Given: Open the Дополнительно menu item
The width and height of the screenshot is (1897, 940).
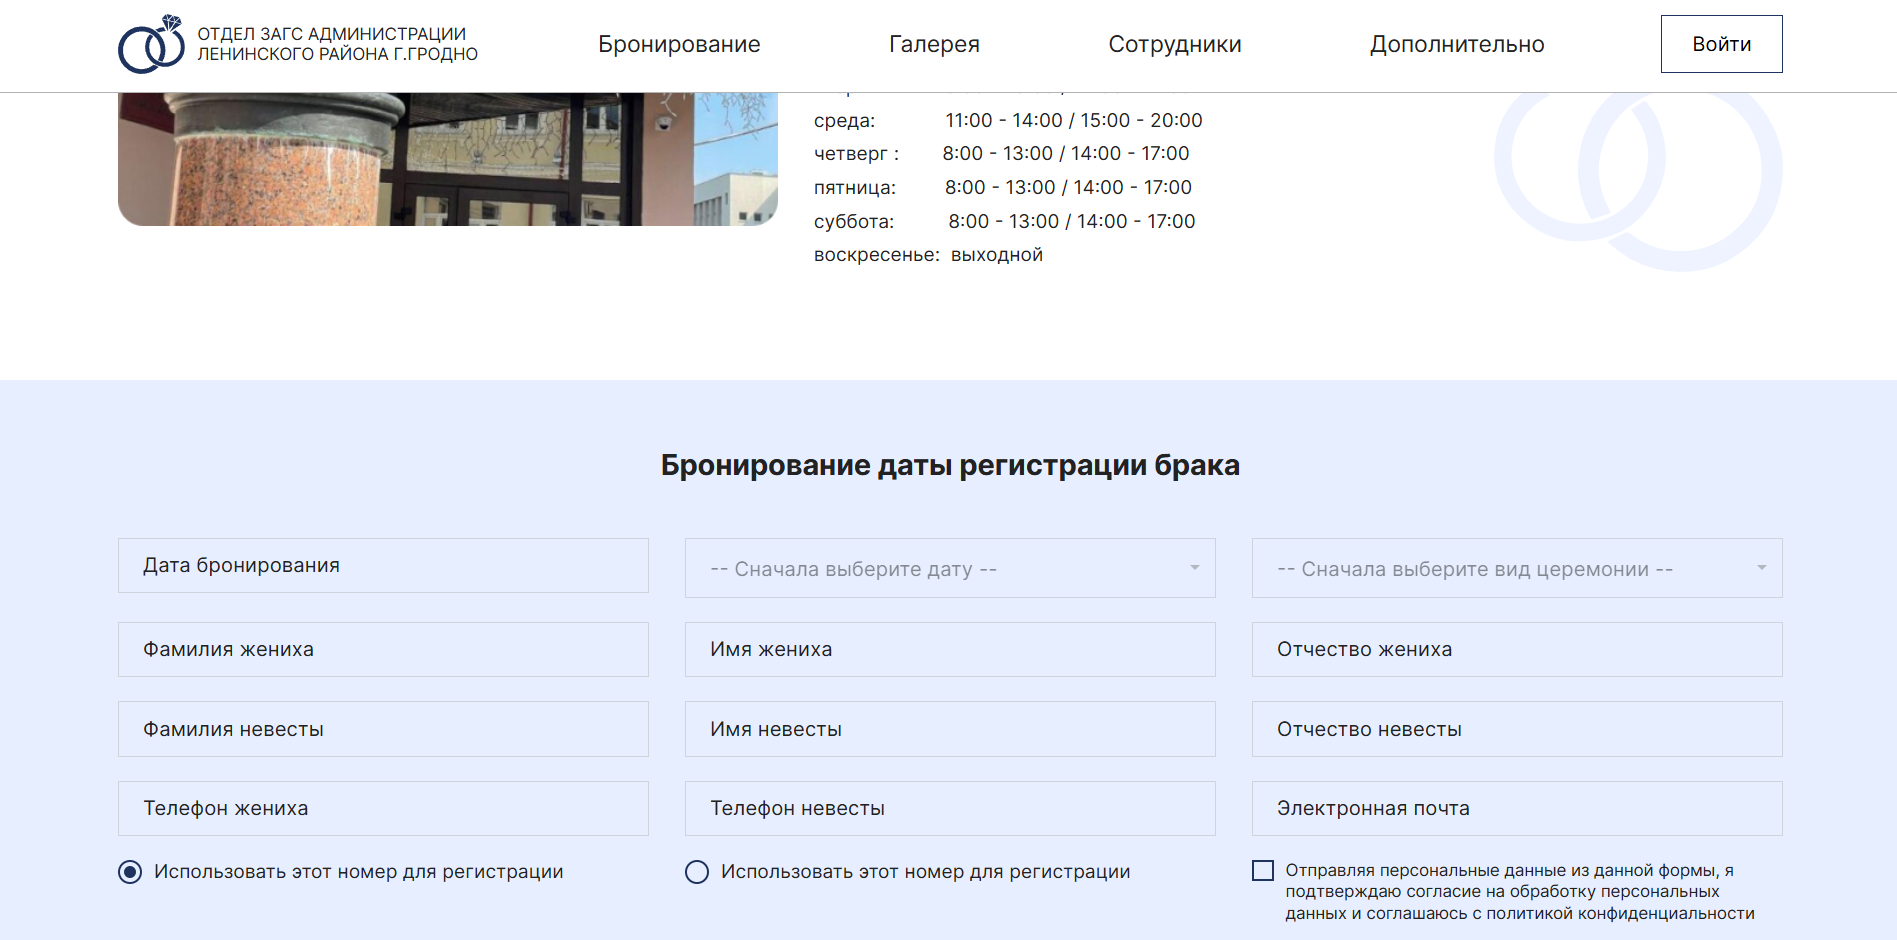Looking at the screenshot, I should pyautogui.click(x=1457, y=44).
